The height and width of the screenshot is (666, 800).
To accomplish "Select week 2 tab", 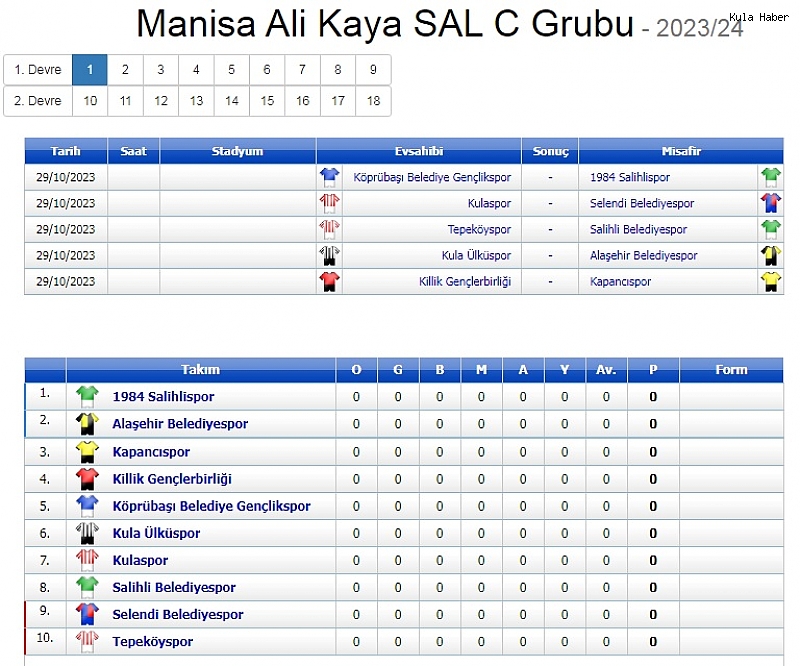I will [x=126, y=70].
